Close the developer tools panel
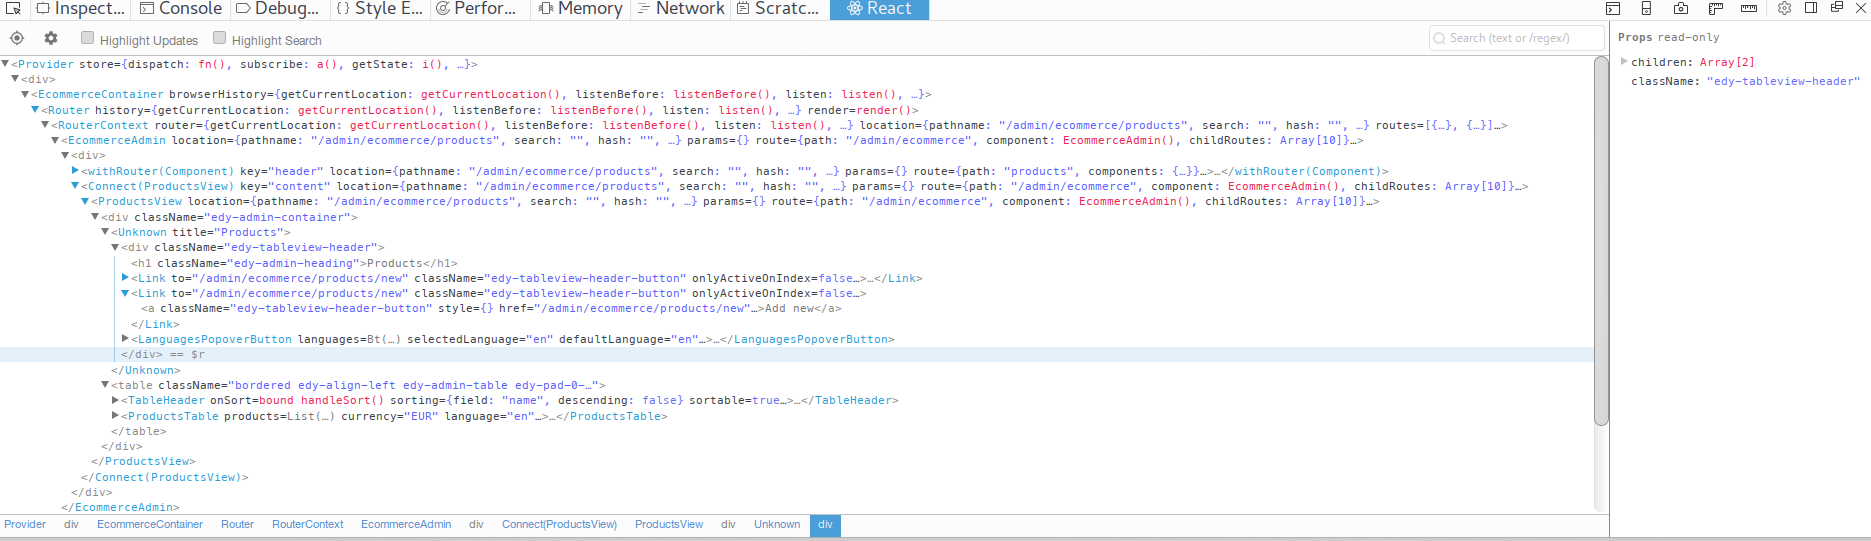The width and height of the screenshot is (1871, 541). pos(1861,8)
